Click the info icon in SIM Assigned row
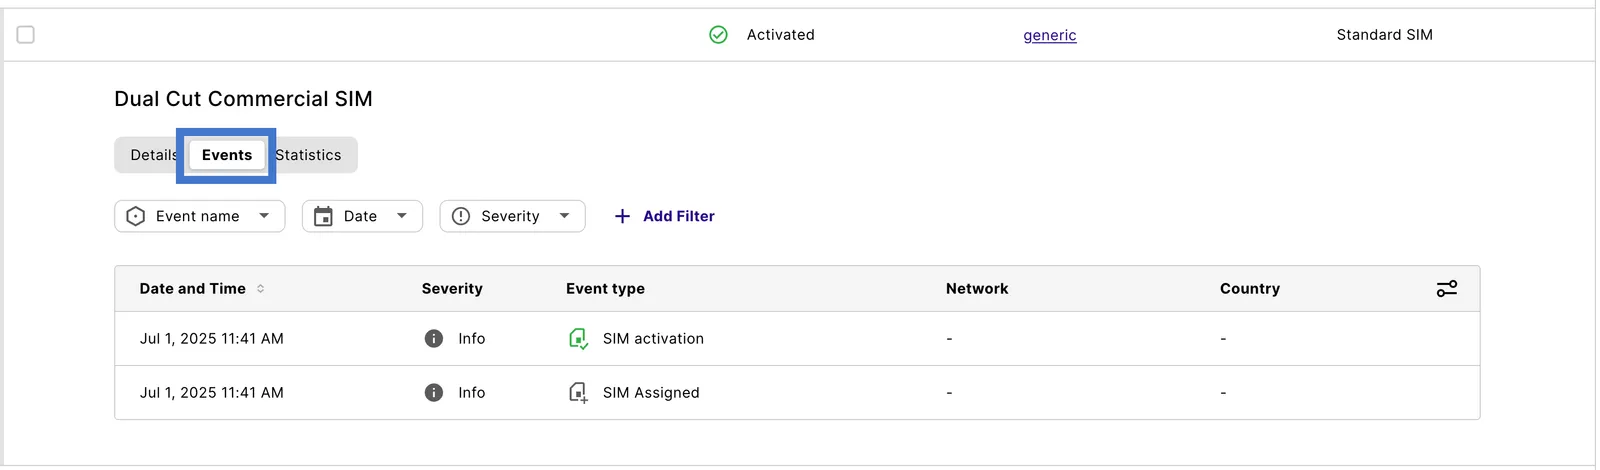The height and width of the screenshot is (470, 1600). [x=434, y=393]
